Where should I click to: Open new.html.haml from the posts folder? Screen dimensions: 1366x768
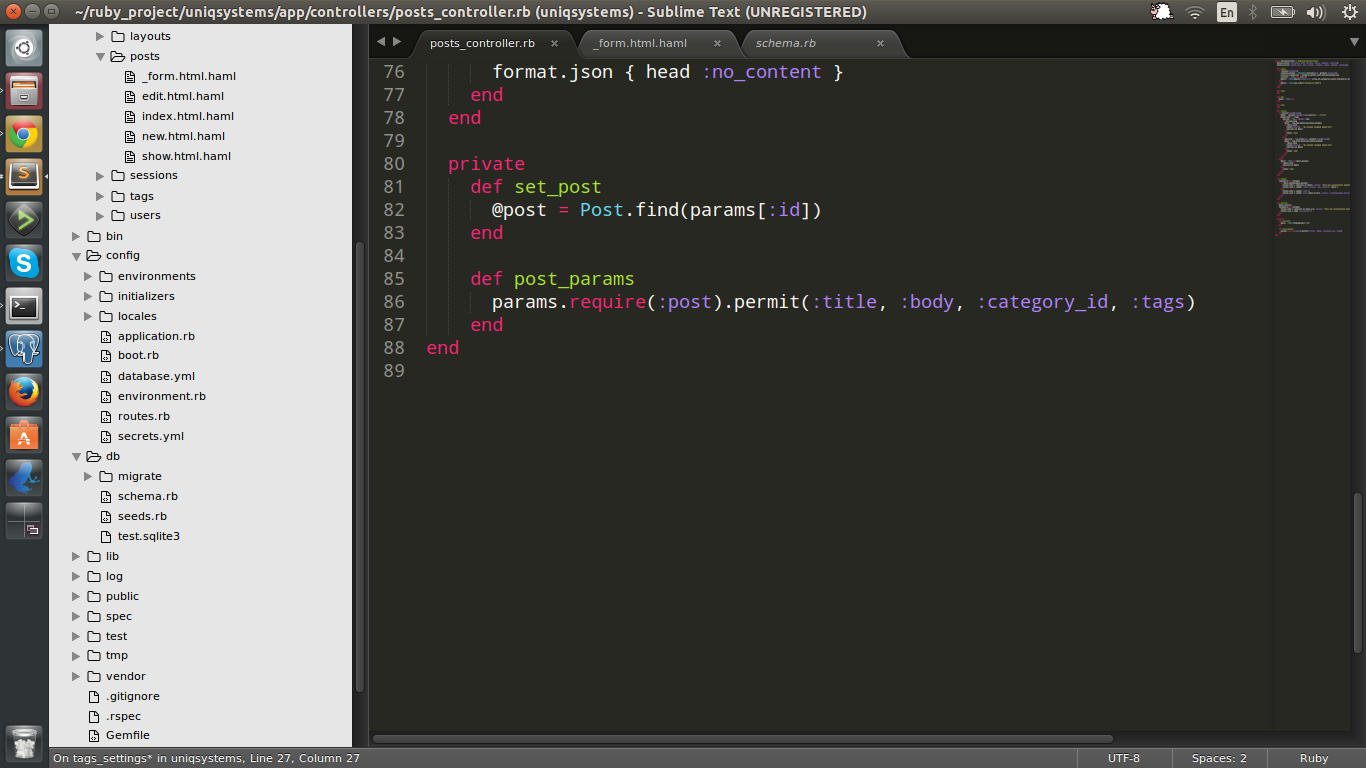pos(183,136)
